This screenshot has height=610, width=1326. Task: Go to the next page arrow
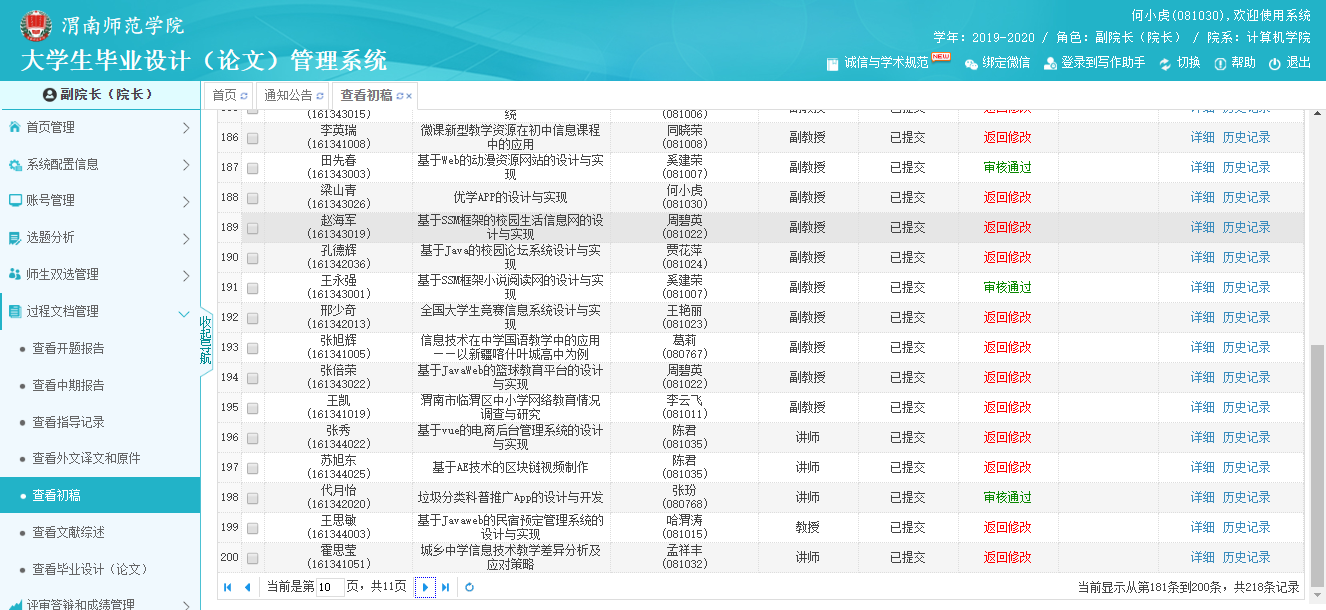pyautogui.click(x=425, y=587)
